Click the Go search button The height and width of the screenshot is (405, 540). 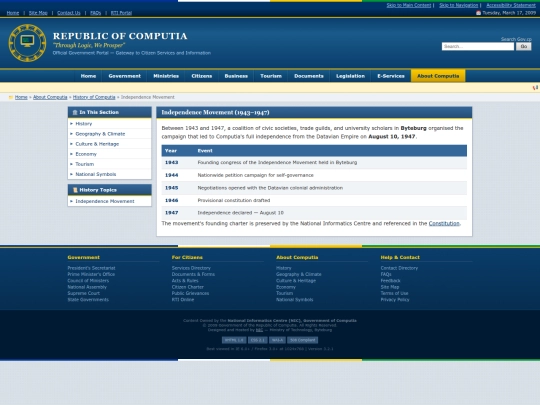pyautogui.click(x=523, y=46)
